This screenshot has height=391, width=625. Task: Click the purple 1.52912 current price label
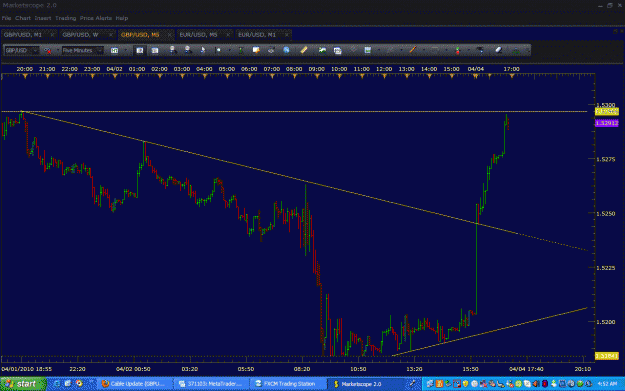607,123
